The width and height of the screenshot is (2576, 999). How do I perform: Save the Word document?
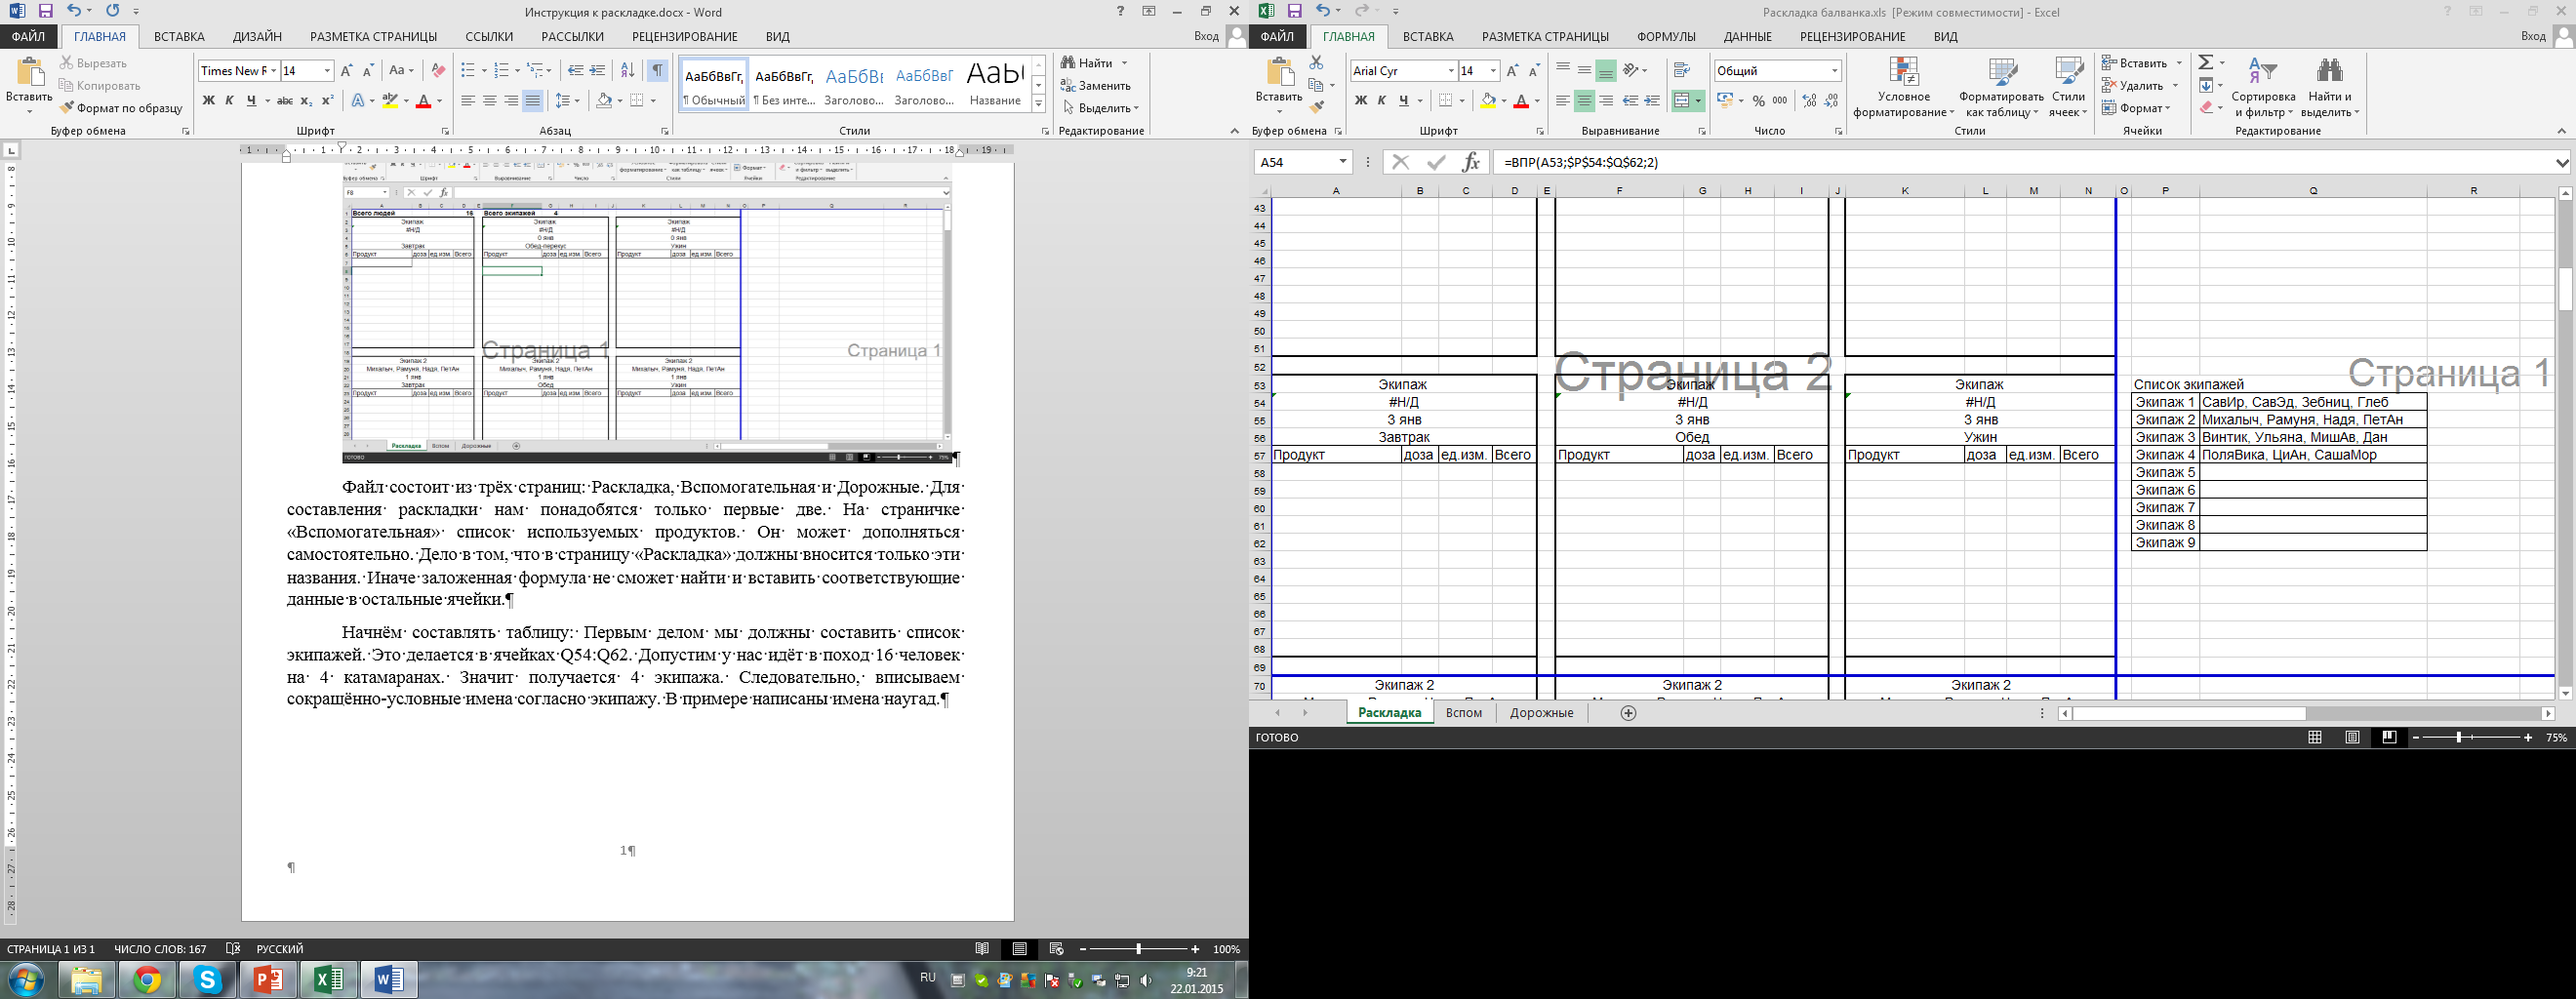point(45,11)
